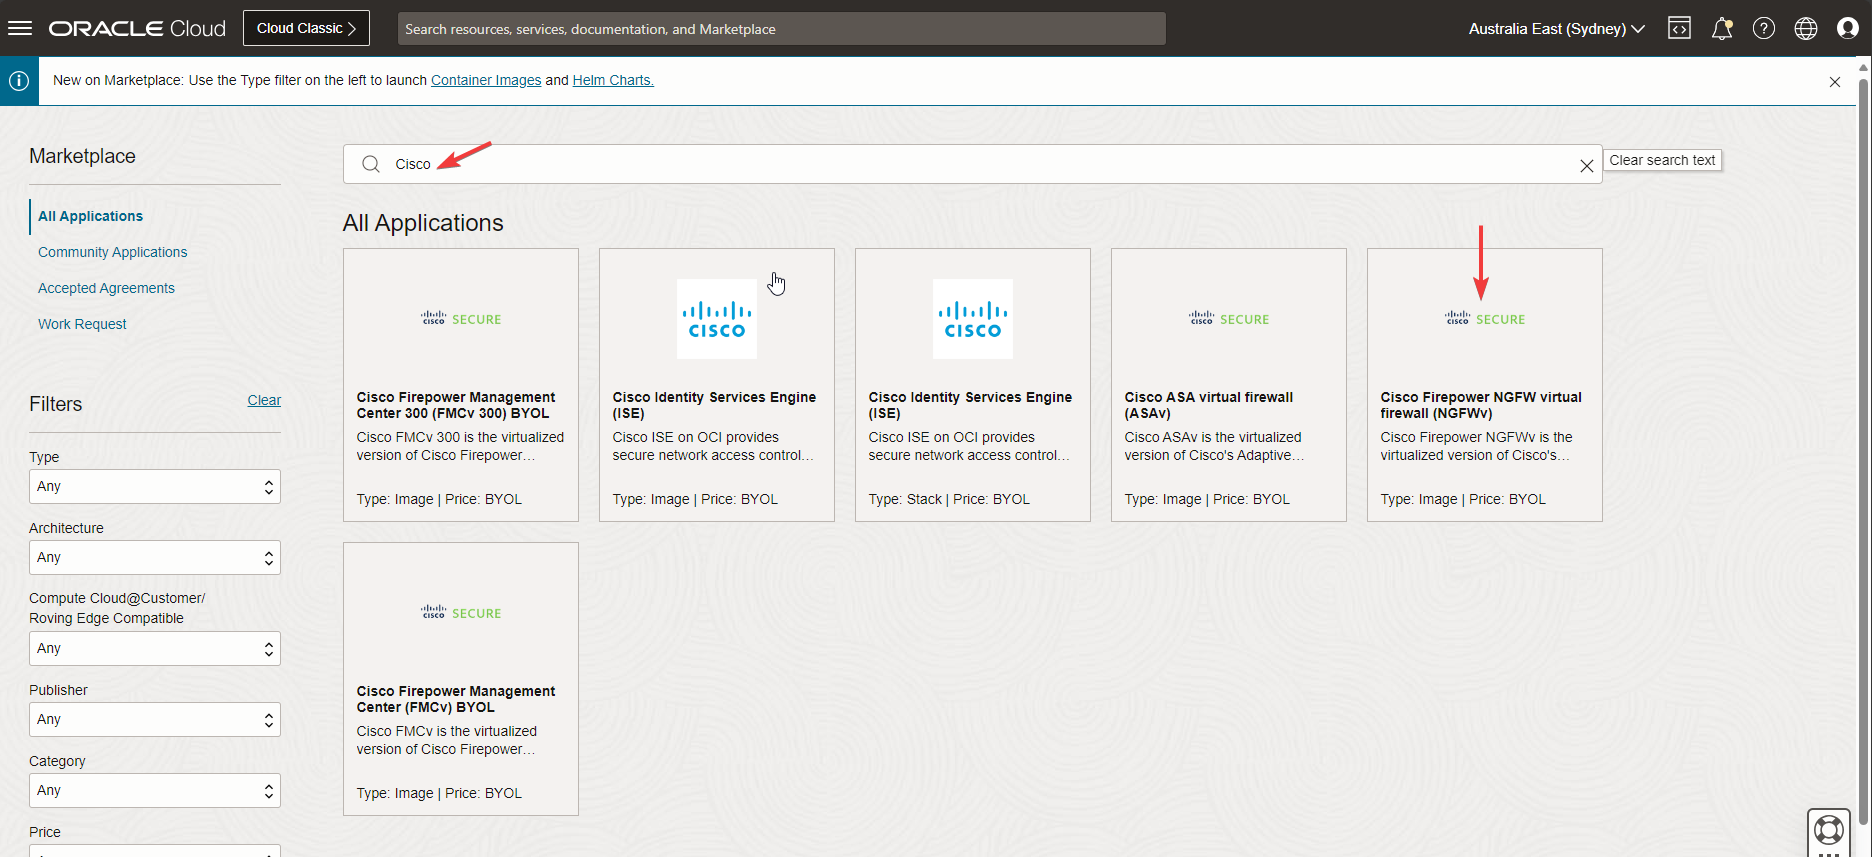The image size is (1872, 857).
Task: Open the hamburger navigation menu
Action: click(x=20, y=28)
